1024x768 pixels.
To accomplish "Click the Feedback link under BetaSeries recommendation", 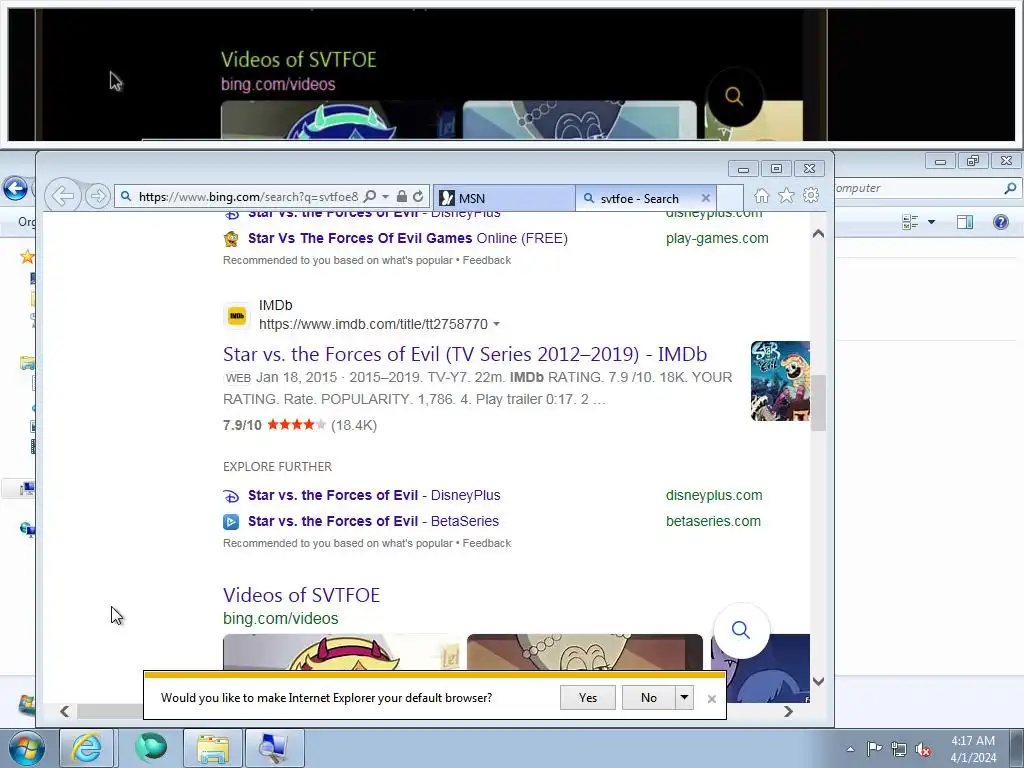I will [487, 543].
